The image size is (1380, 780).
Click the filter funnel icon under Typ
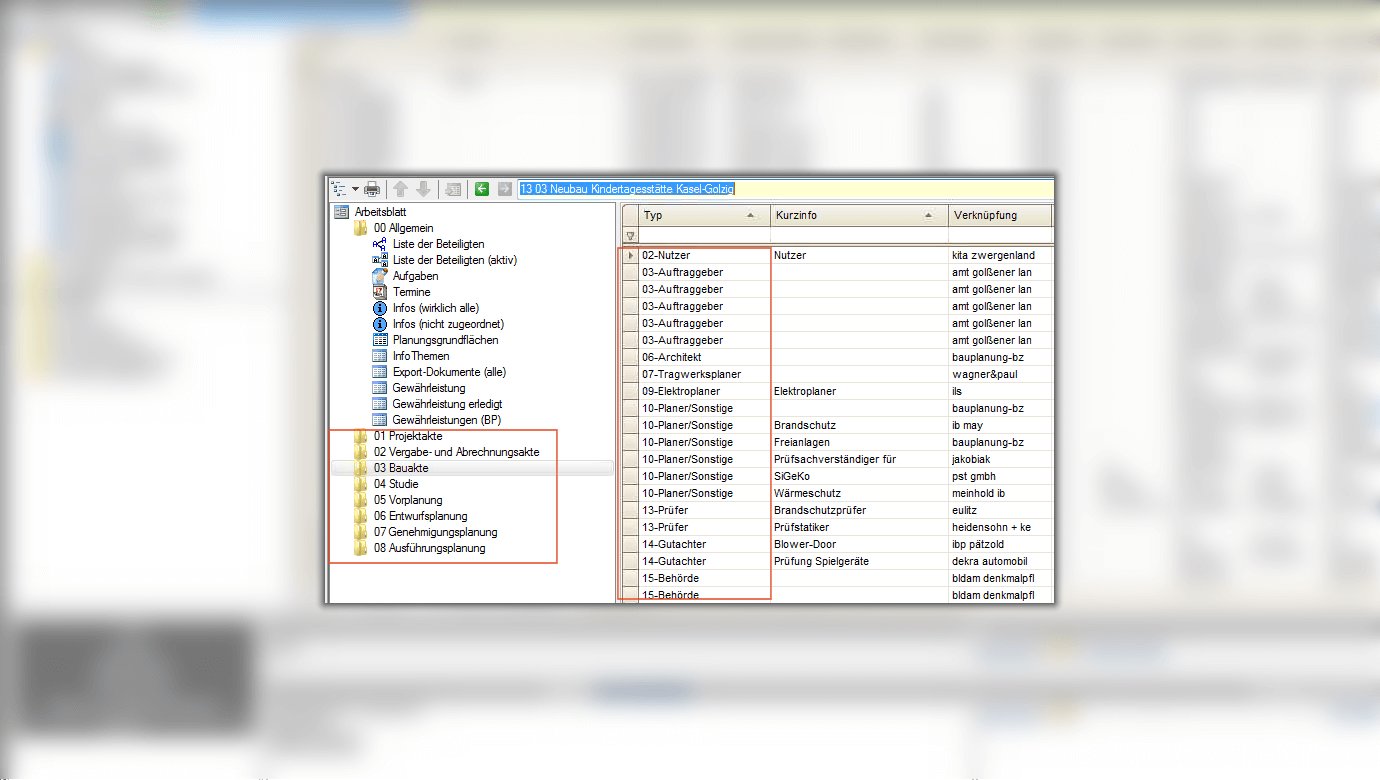click(630, 236)
